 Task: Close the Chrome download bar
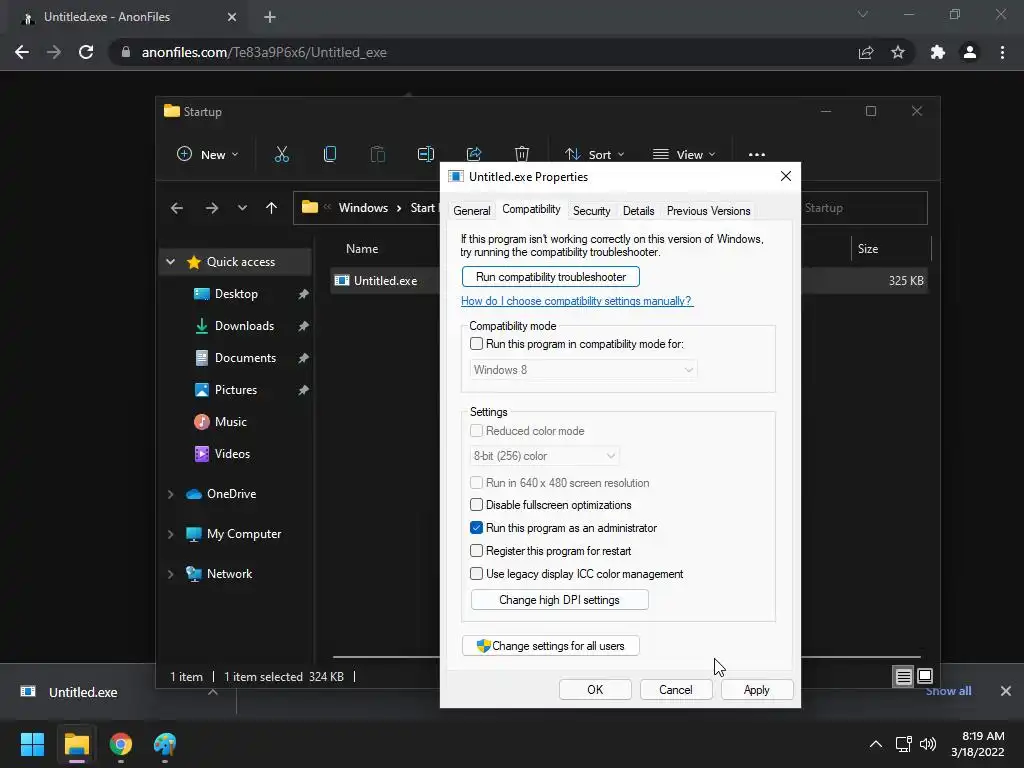click(x=1006, y=691)
